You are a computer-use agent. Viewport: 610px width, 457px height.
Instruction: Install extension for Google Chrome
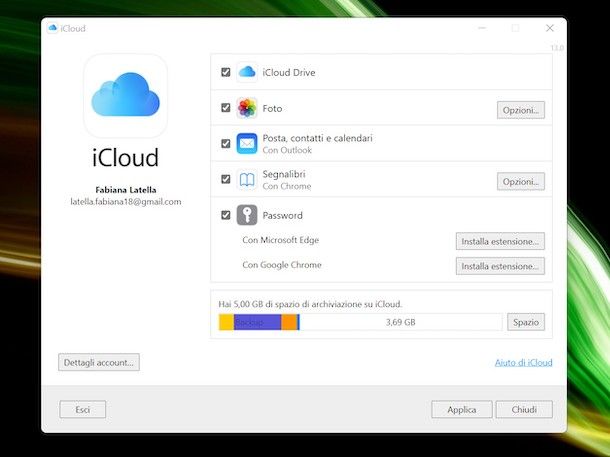pos(500,266)
